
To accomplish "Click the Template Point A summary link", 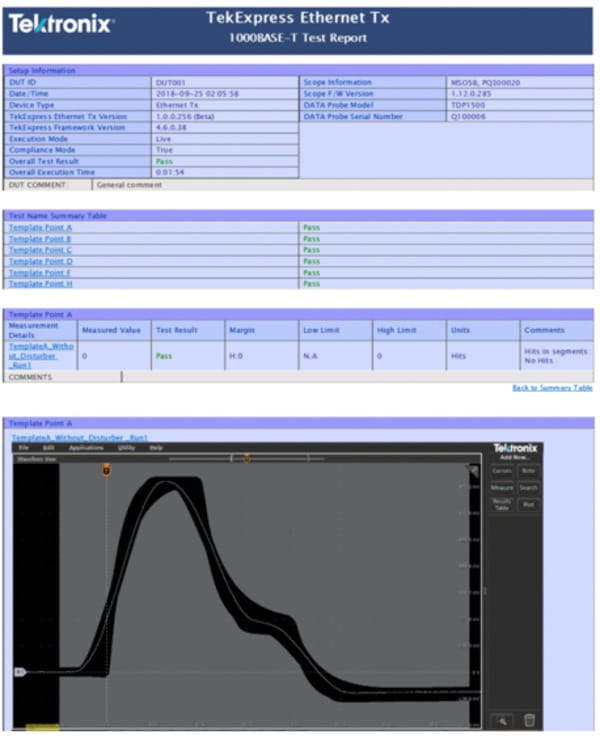I will point(40,228).
